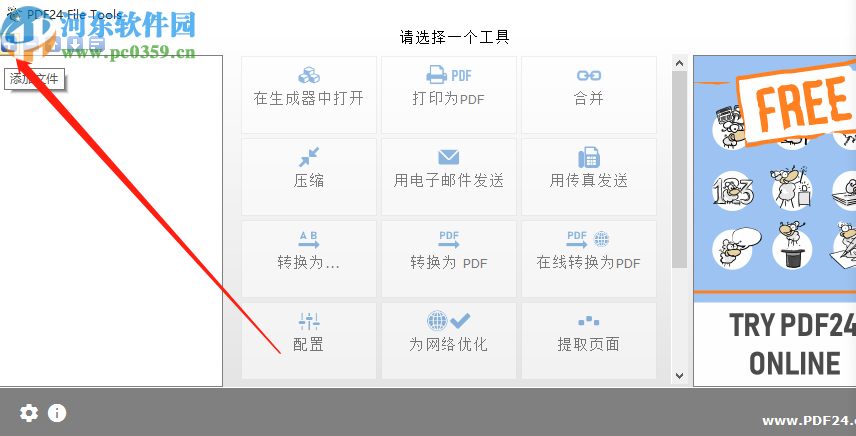Select the 转换为 PDF tool
856x436 pixels.
click(449, 259)
